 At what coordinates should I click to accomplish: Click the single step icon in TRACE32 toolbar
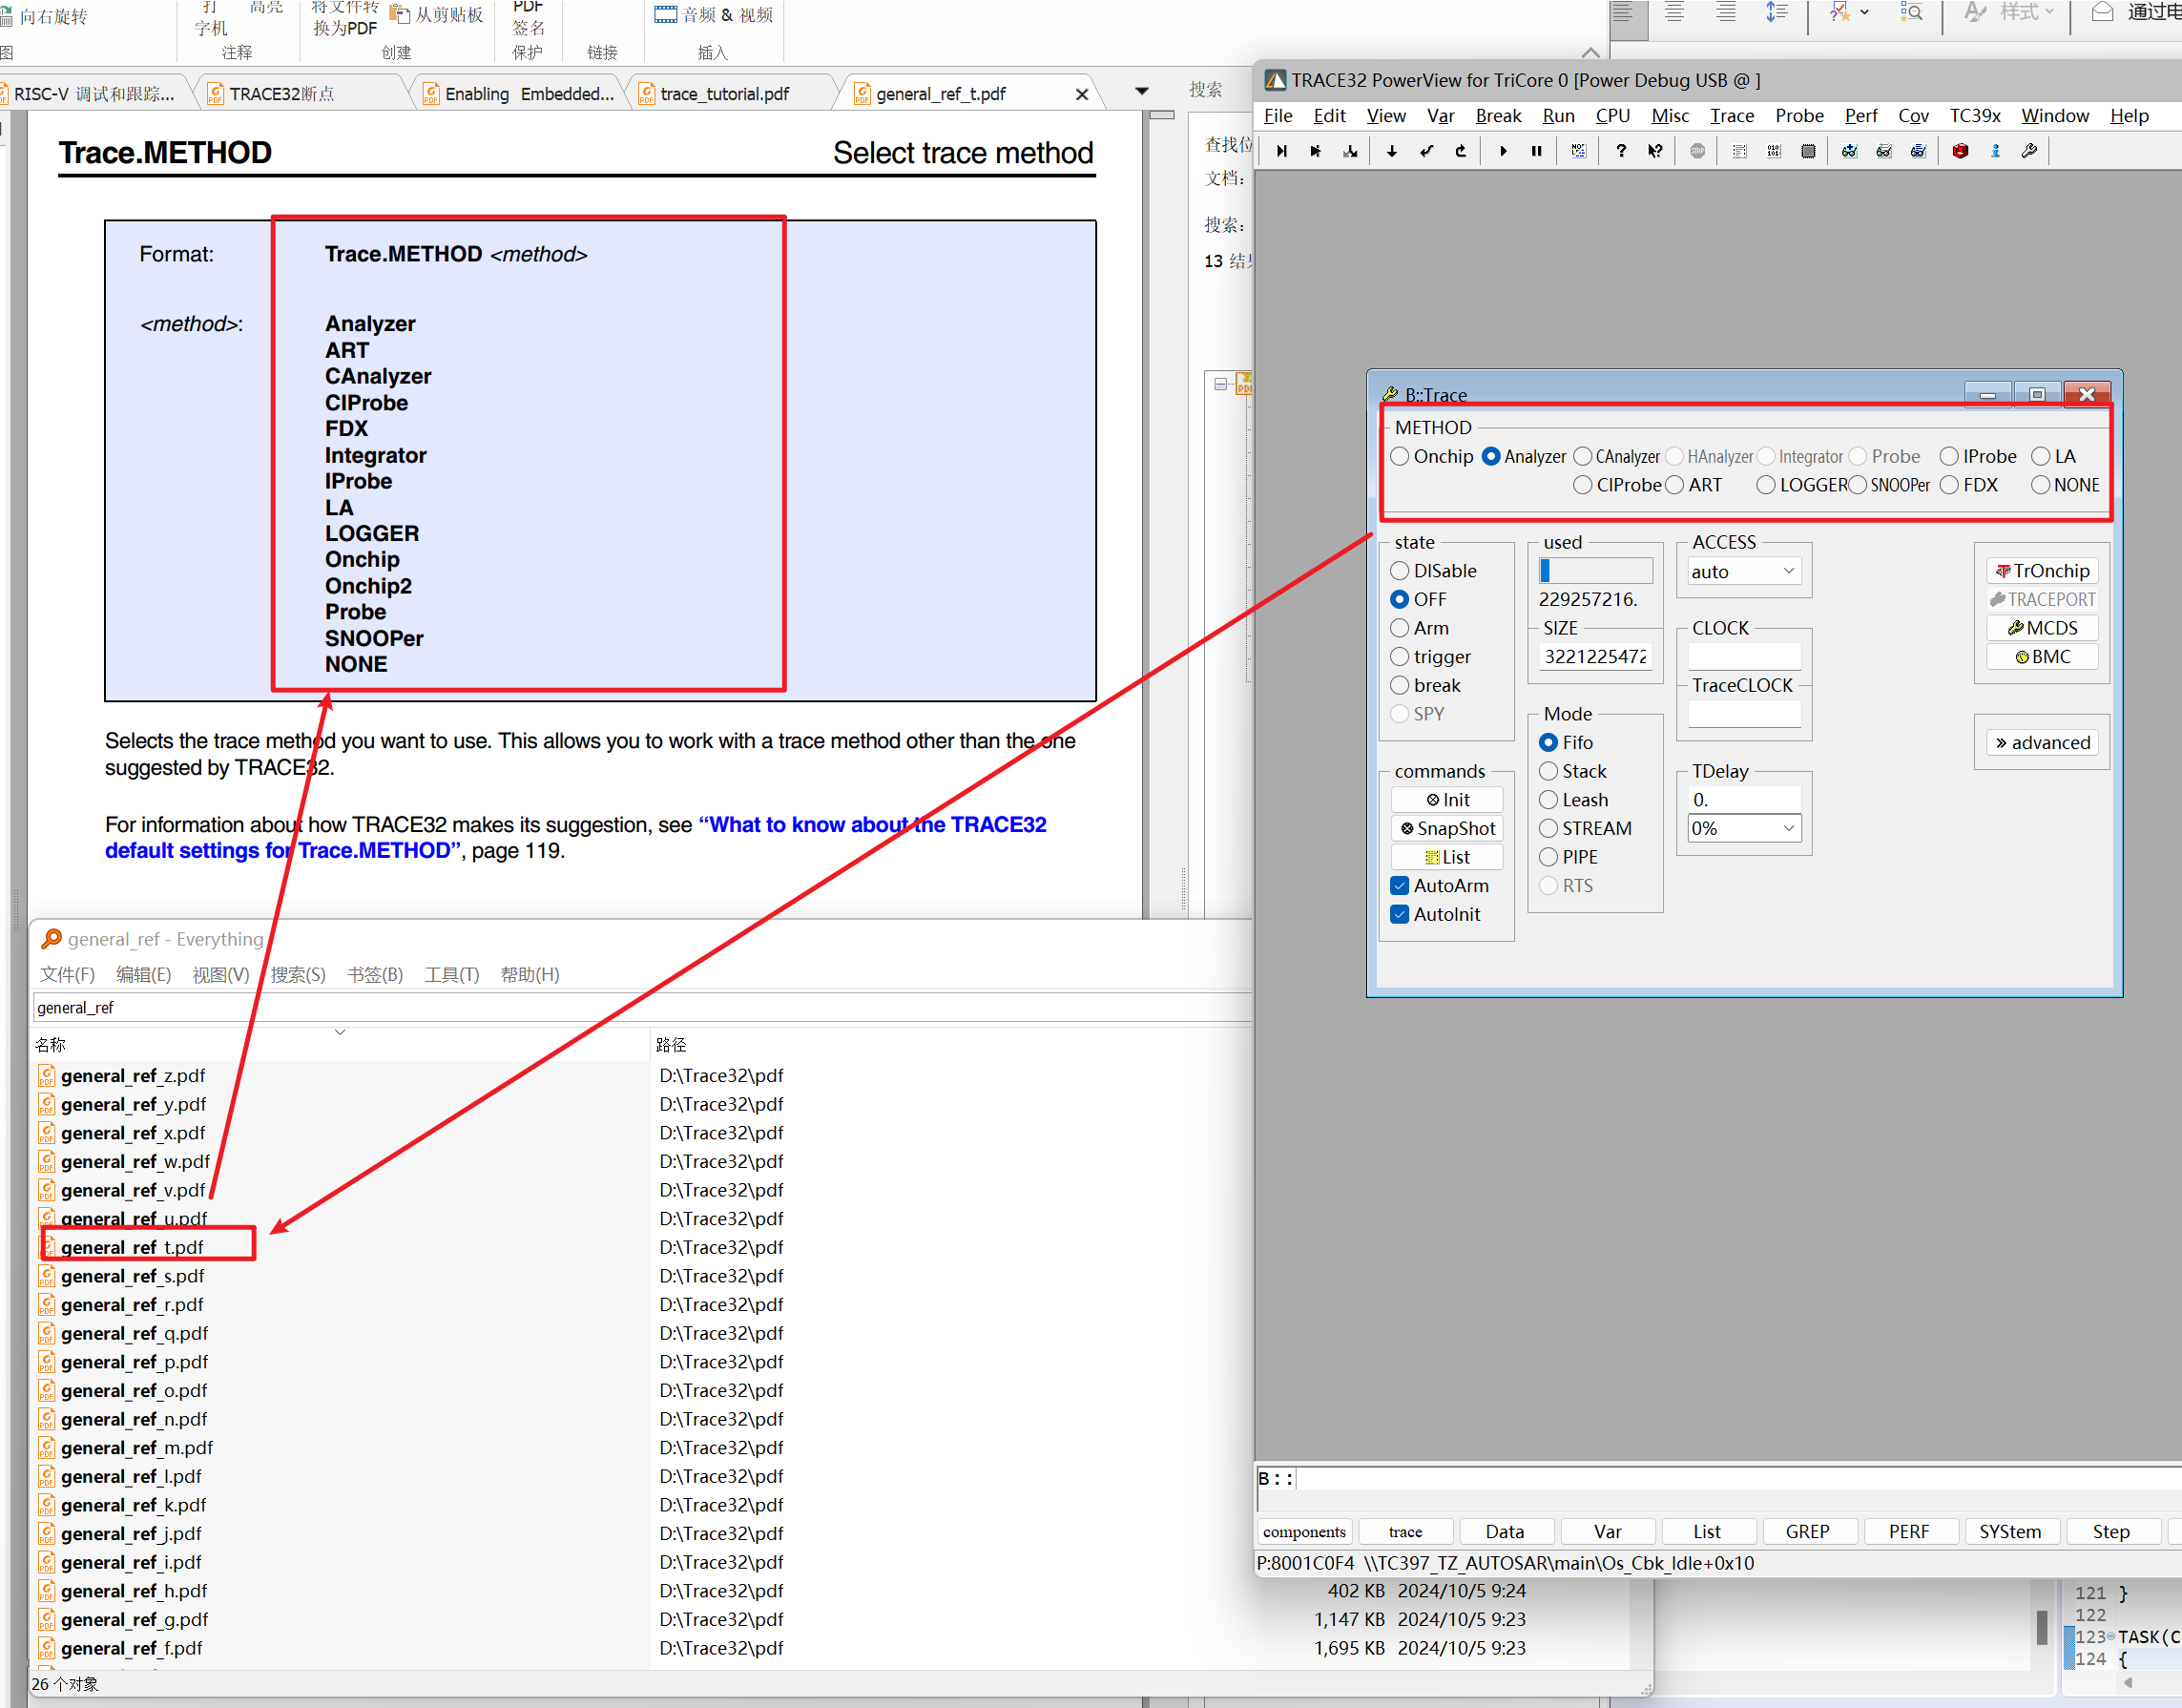click(x=1281, y=151)
